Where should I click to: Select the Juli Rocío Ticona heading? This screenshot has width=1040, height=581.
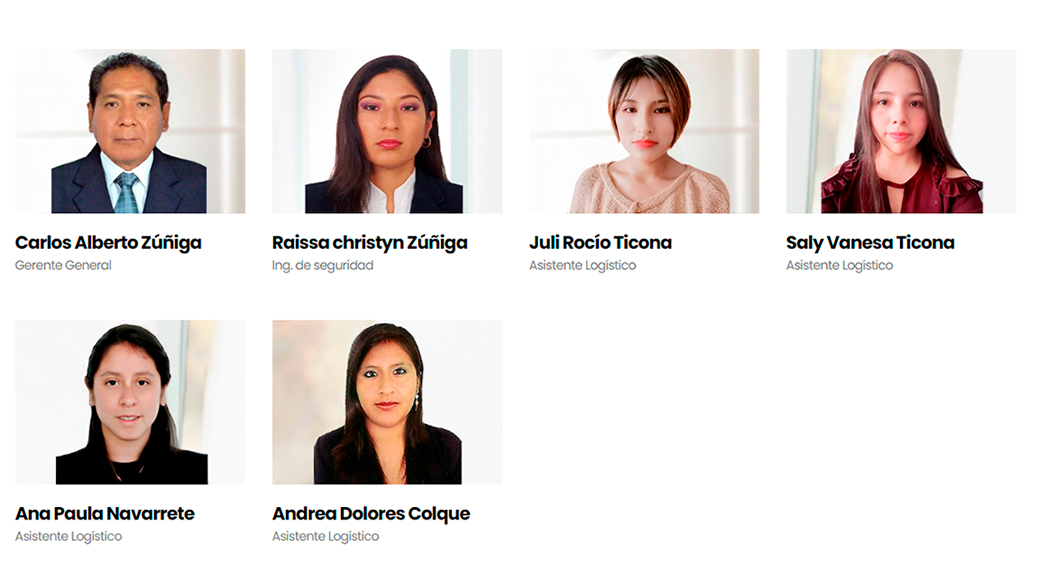click(600, 243)
